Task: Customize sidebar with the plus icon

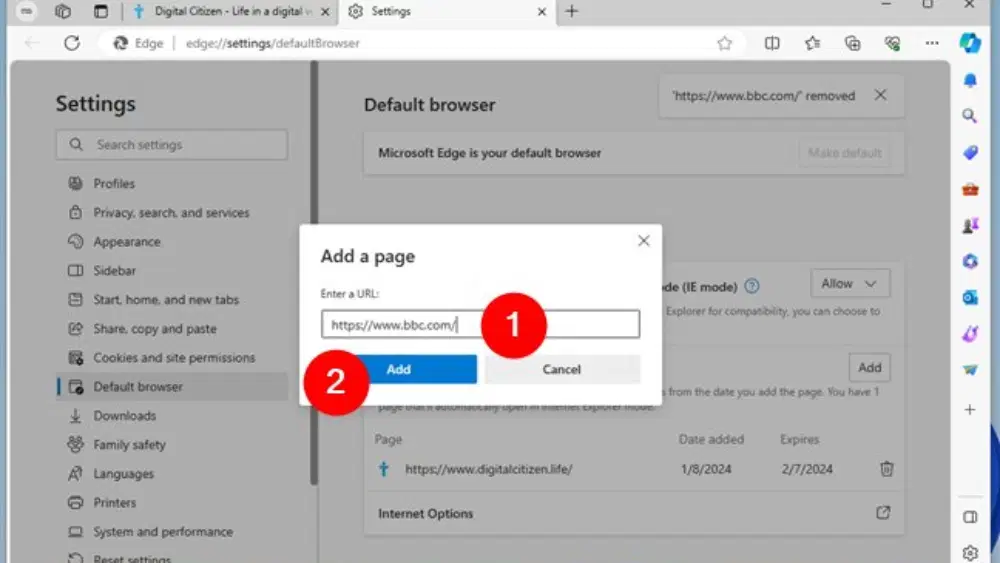Action: pos(970,410)
